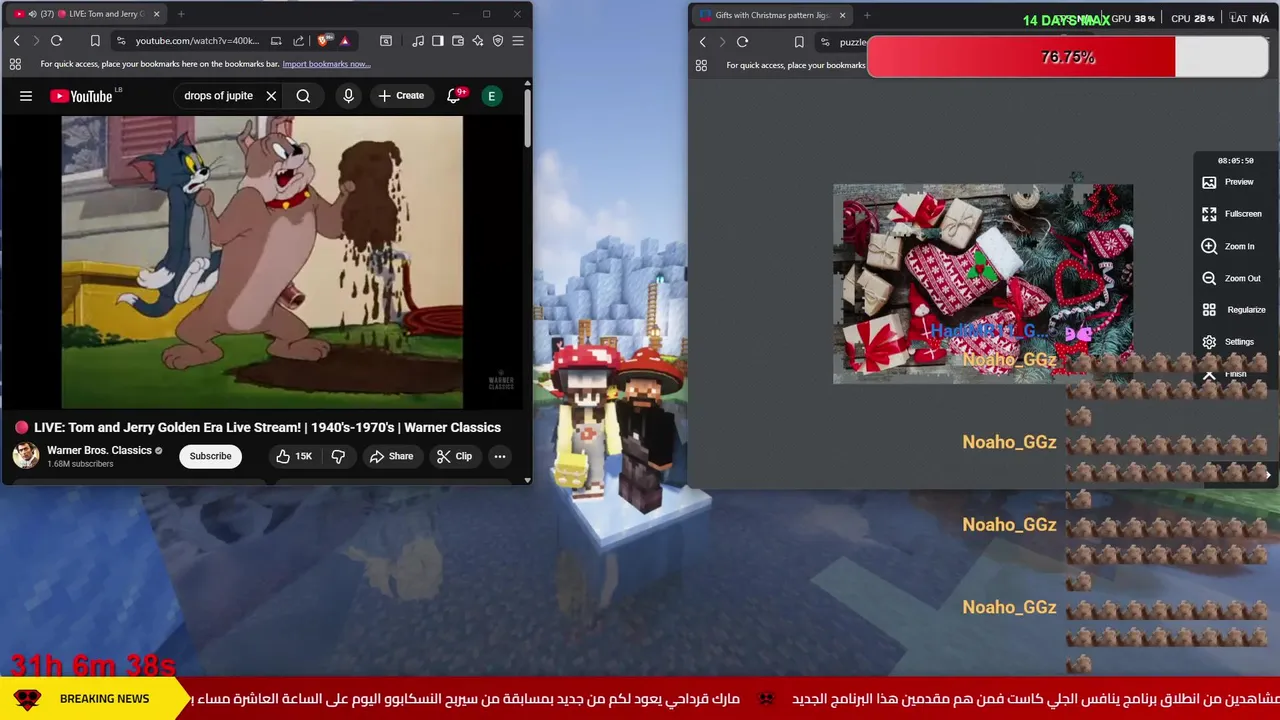Click the Tom and Jerry video player

click(x=262, y=263)
